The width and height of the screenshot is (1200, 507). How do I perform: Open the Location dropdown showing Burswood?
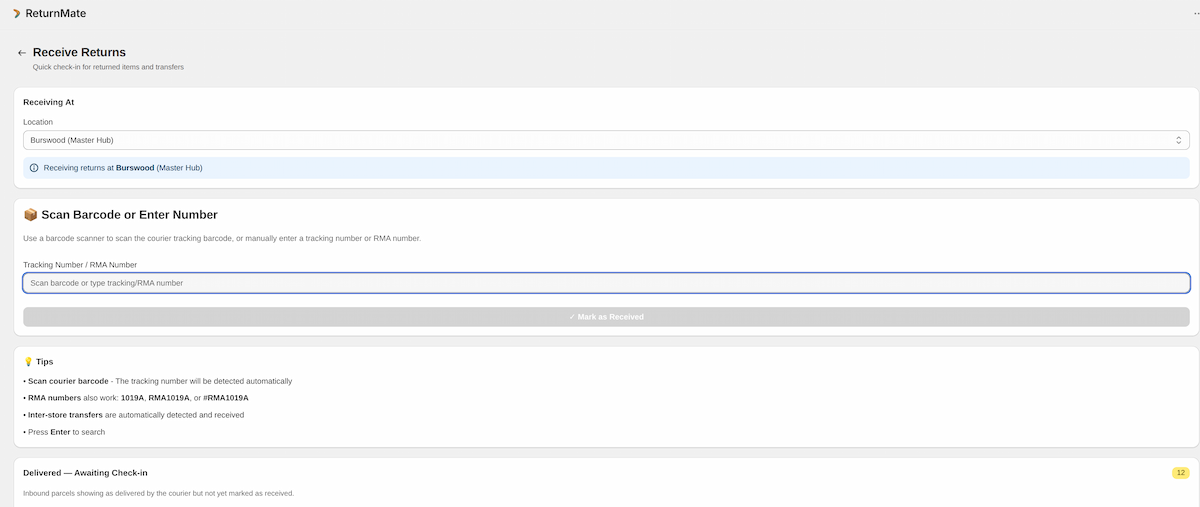[606, 140]
